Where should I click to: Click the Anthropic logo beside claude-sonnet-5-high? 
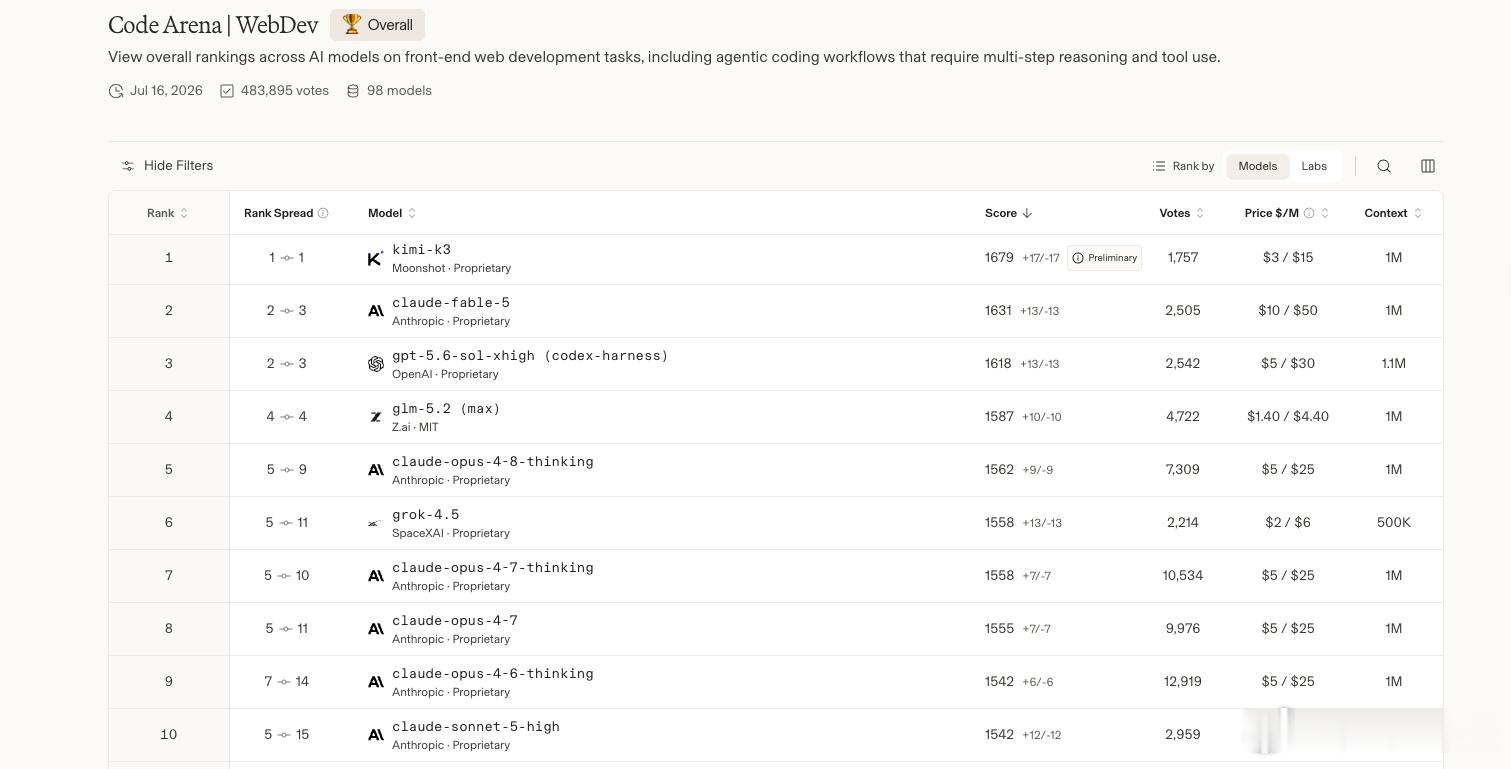click(x=376, y=735)
